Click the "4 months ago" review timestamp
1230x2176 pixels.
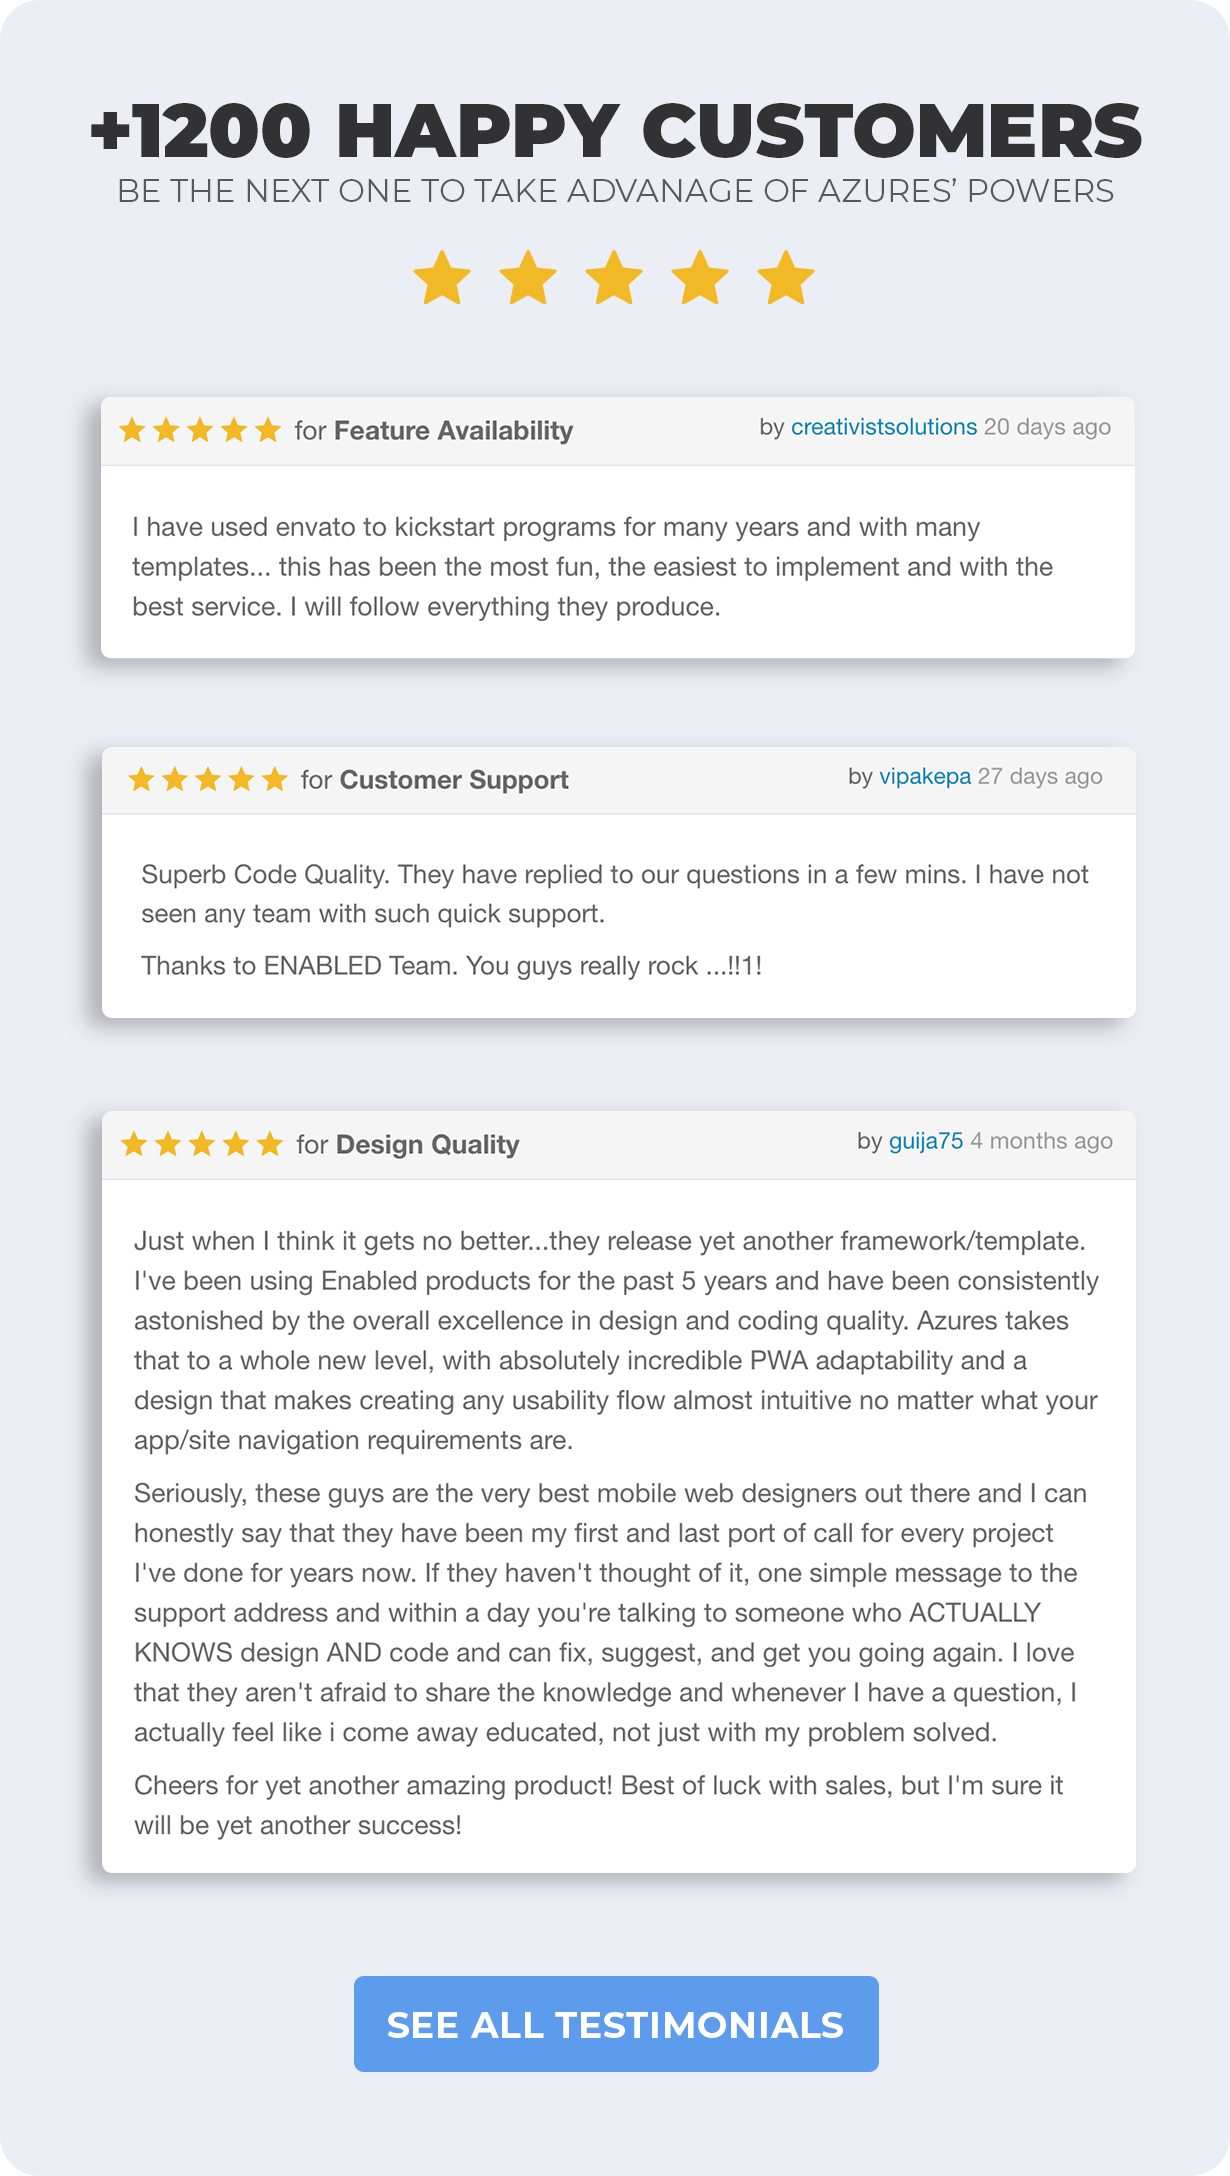1041,1142
